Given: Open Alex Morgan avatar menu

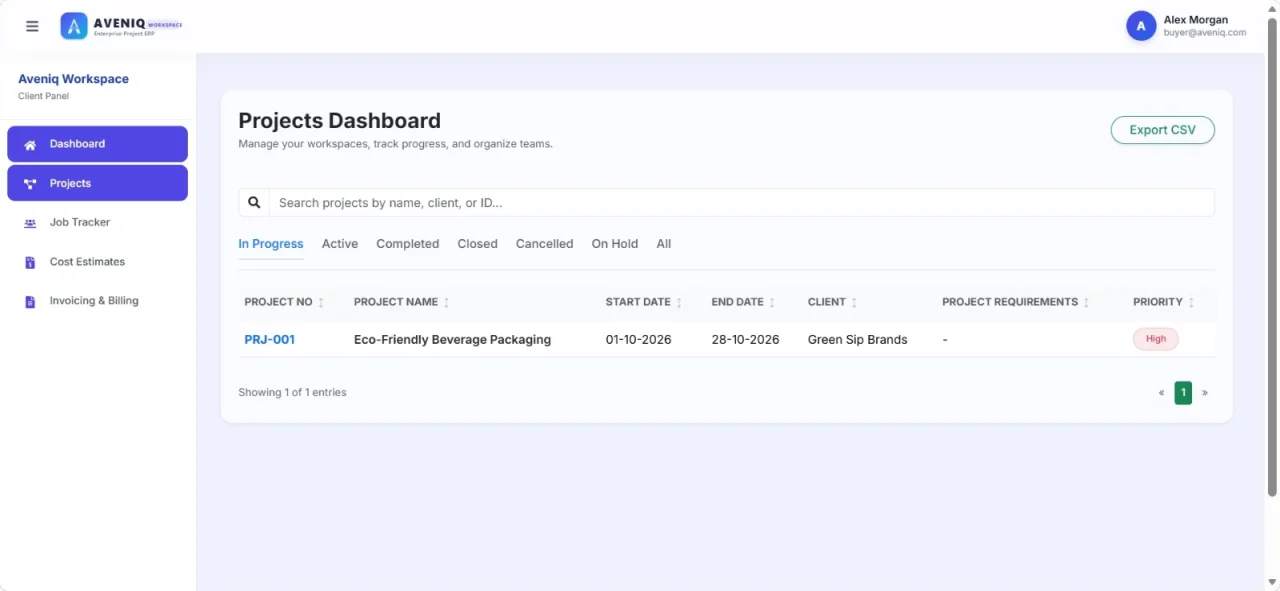Looking at the screenshot, I should tap(1141, 26).
